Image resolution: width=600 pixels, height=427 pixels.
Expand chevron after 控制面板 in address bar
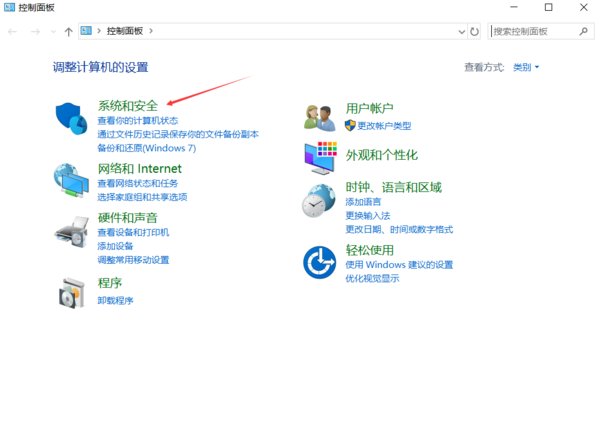(151, 31)
